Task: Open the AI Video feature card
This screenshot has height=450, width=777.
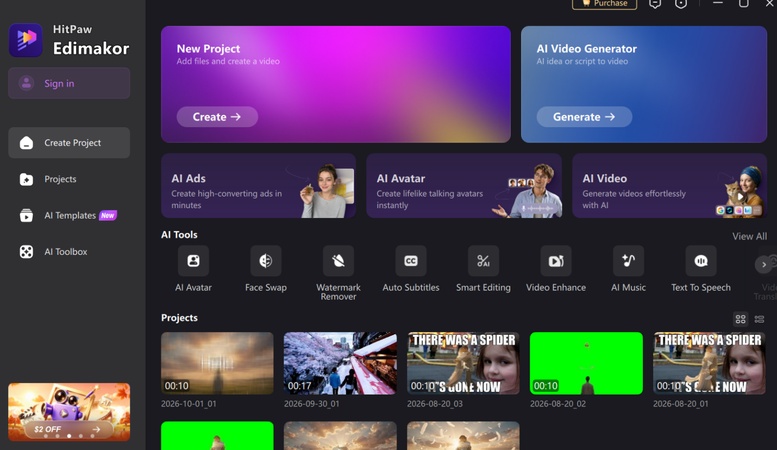Action: pos(669,185)
